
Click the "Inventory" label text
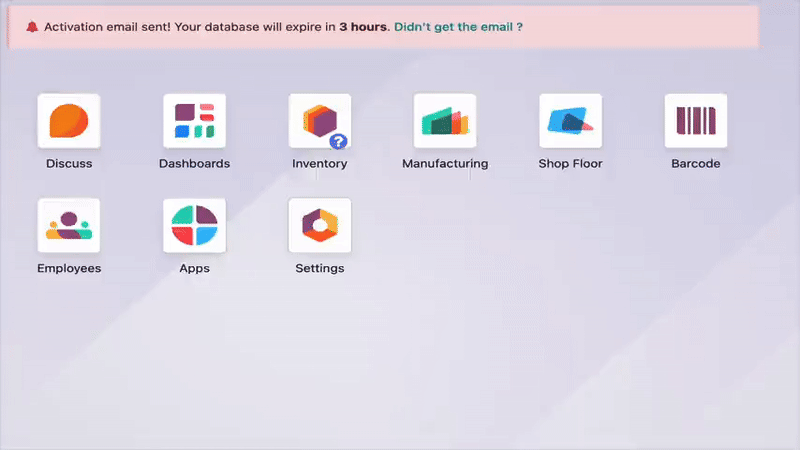(319, 164)
